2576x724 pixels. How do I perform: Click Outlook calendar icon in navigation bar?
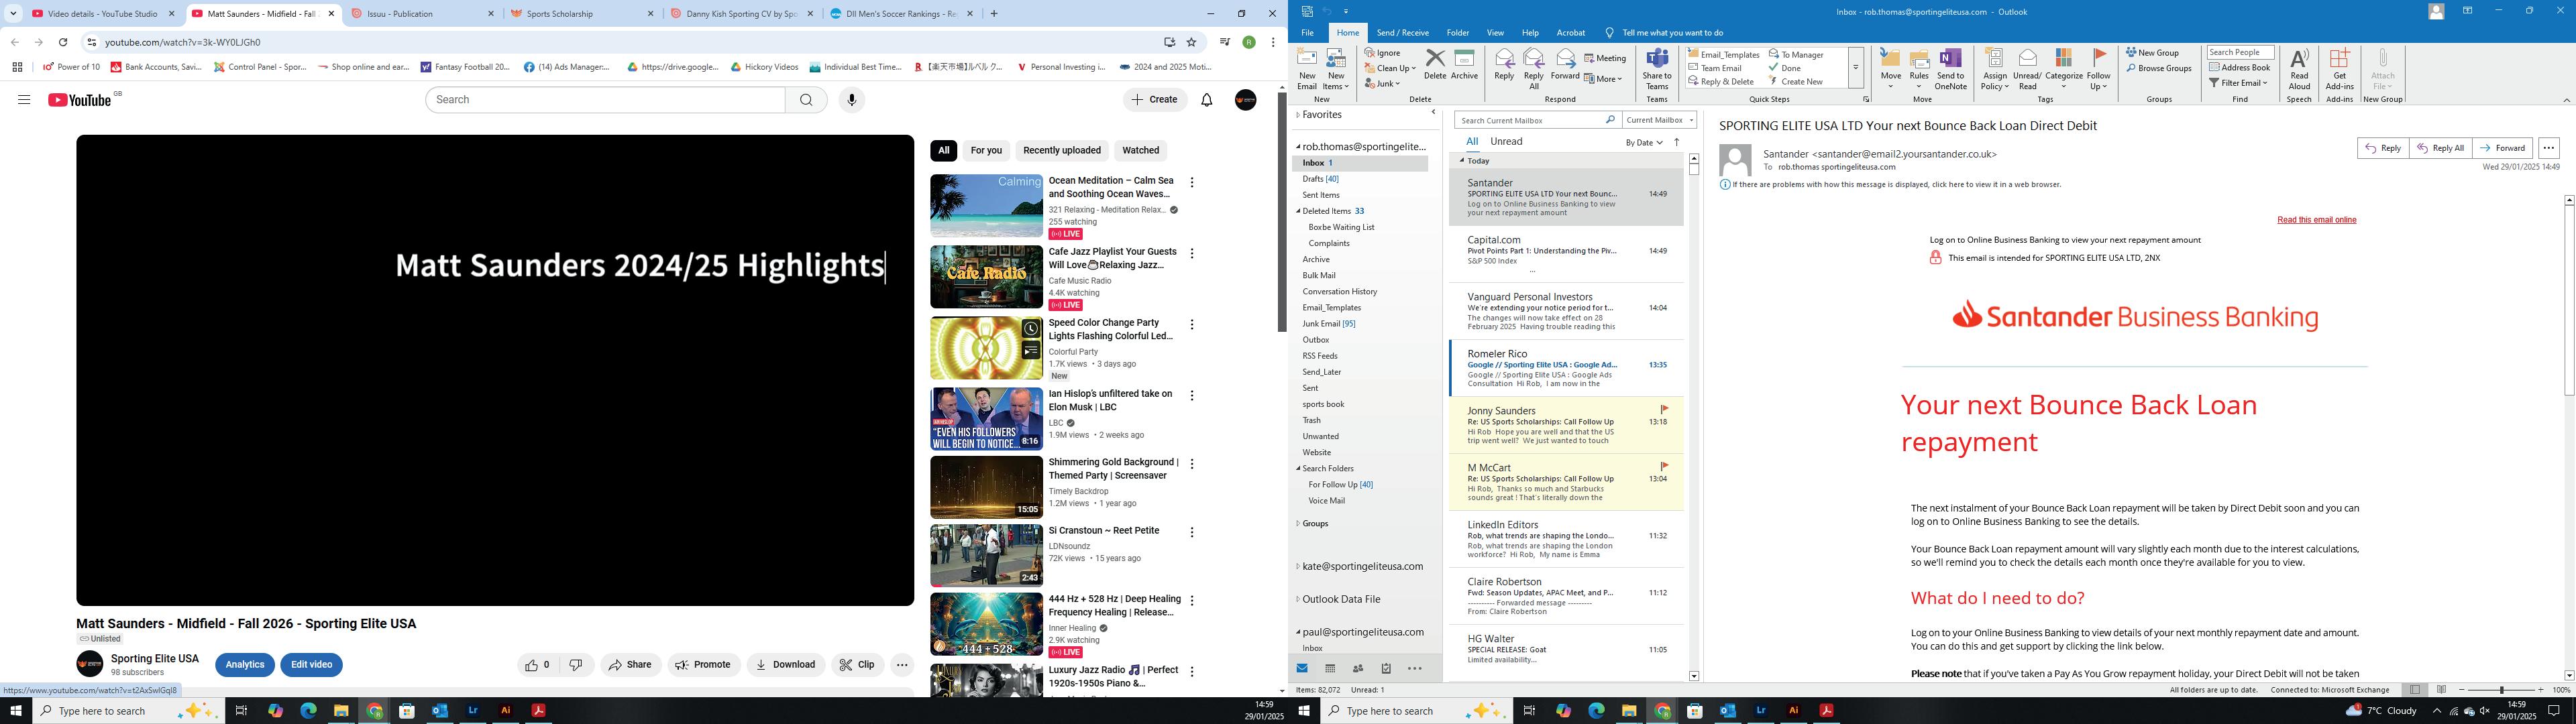(1330, 668)
